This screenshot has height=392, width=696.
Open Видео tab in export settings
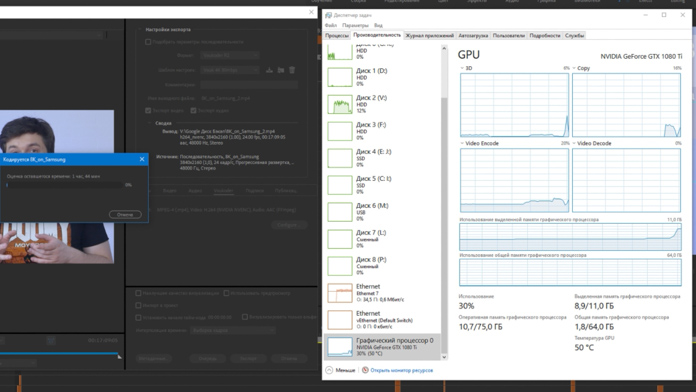170,190
